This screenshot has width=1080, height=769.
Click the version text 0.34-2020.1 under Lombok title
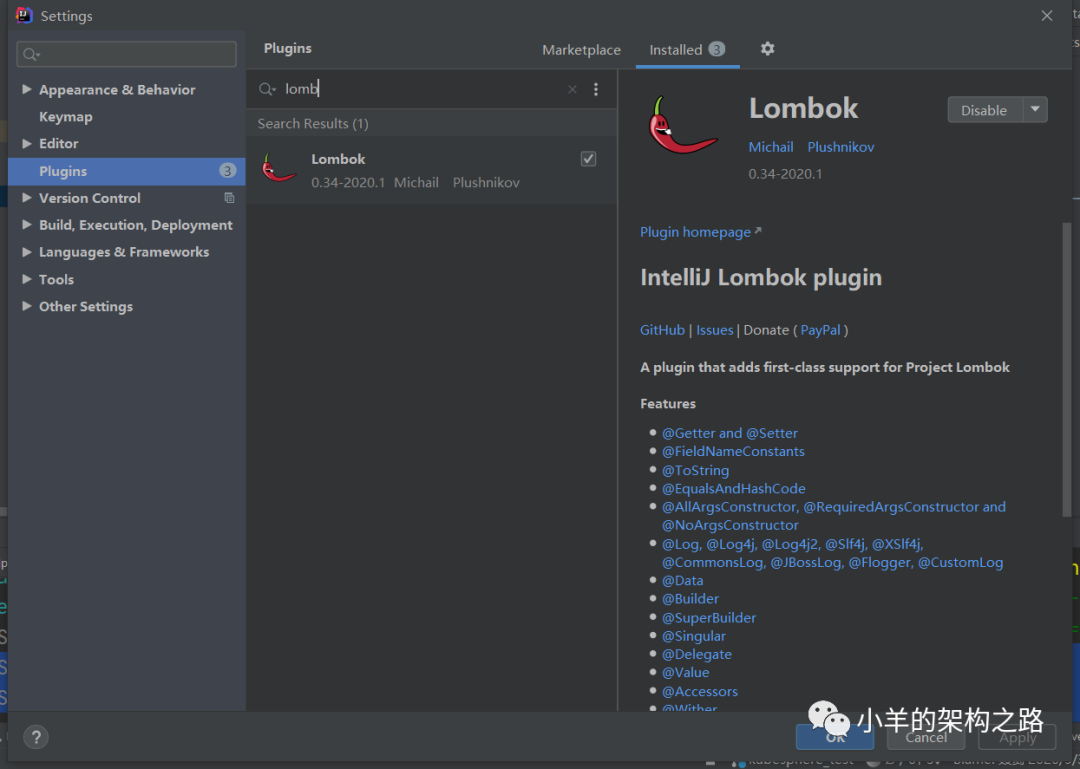pos(785,174)
